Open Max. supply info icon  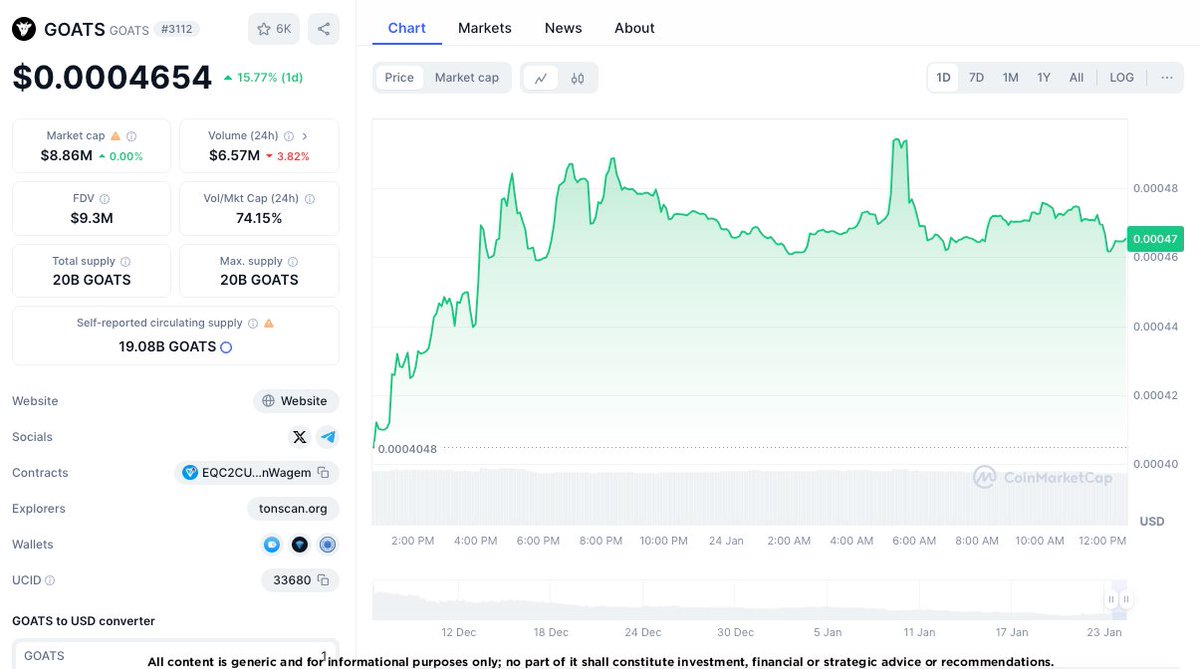(294, 261)
